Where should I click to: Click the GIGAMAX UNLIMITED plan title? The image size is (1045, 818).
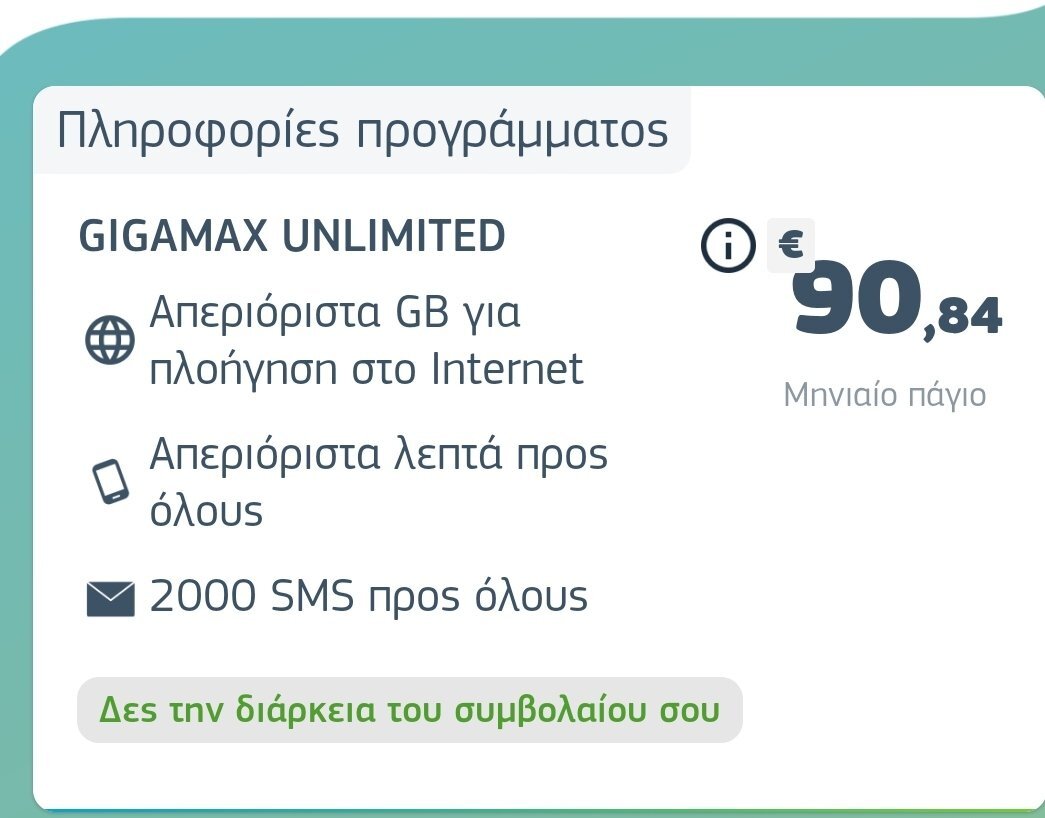[292, 236]
